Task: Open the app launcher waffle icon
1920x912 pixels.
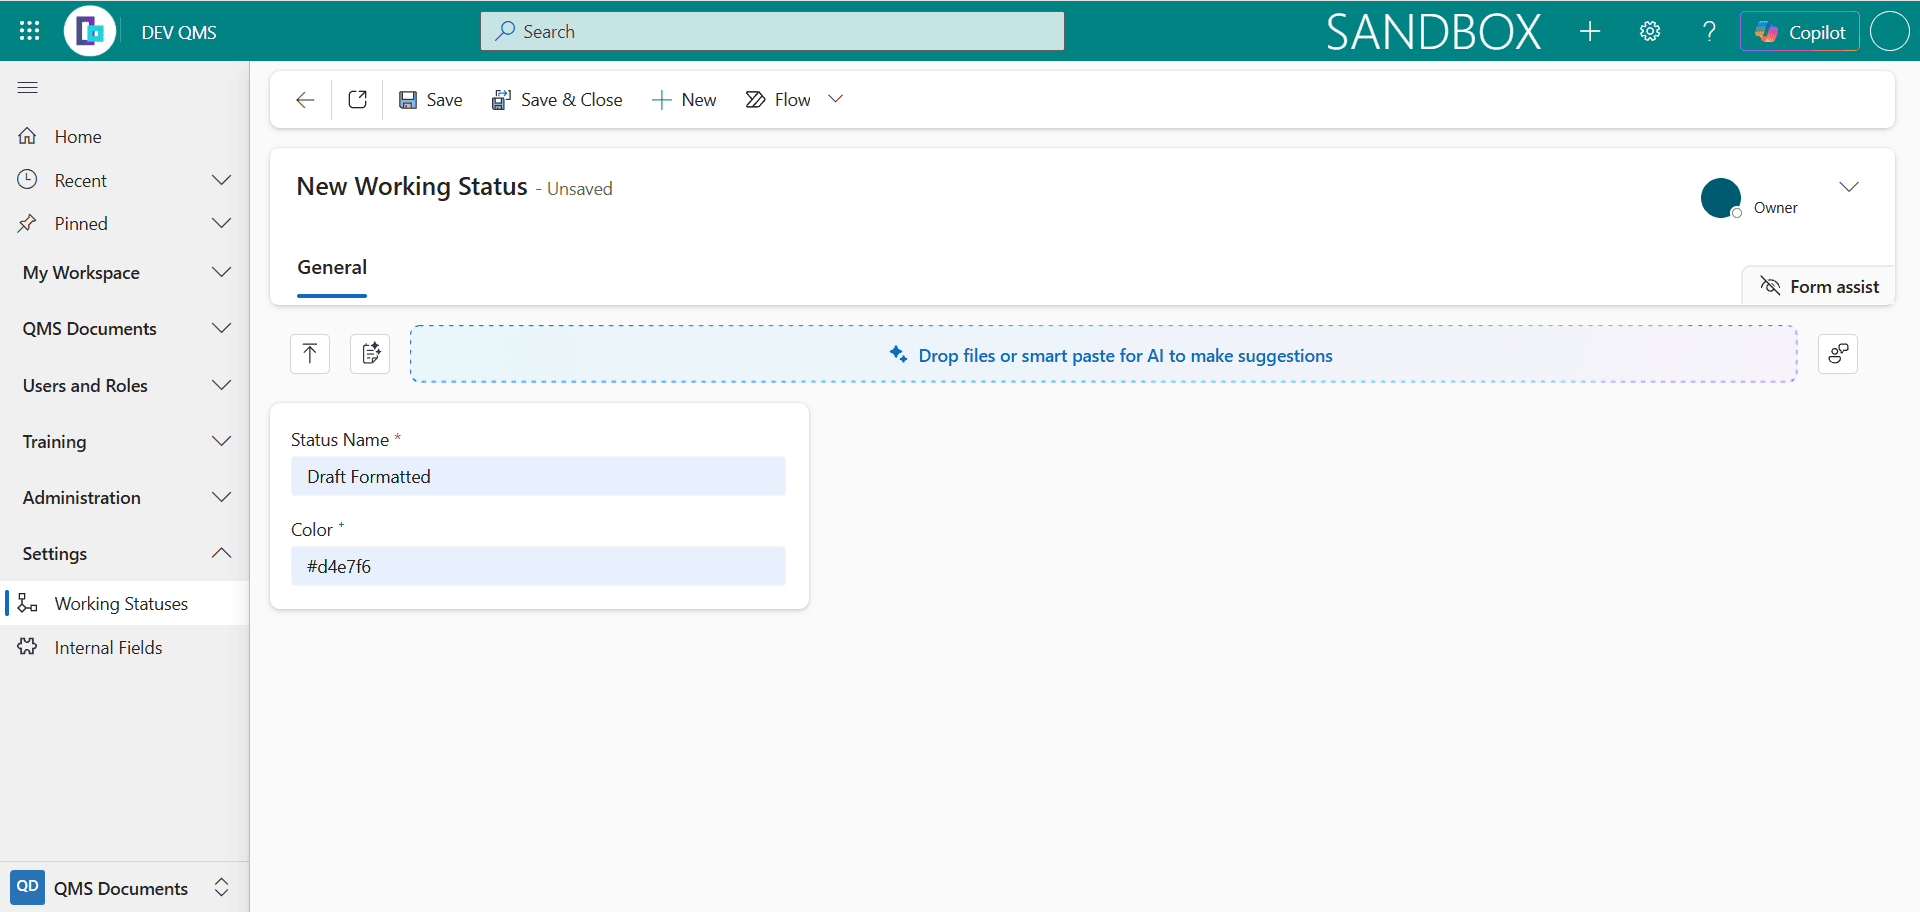Action: 29,31
